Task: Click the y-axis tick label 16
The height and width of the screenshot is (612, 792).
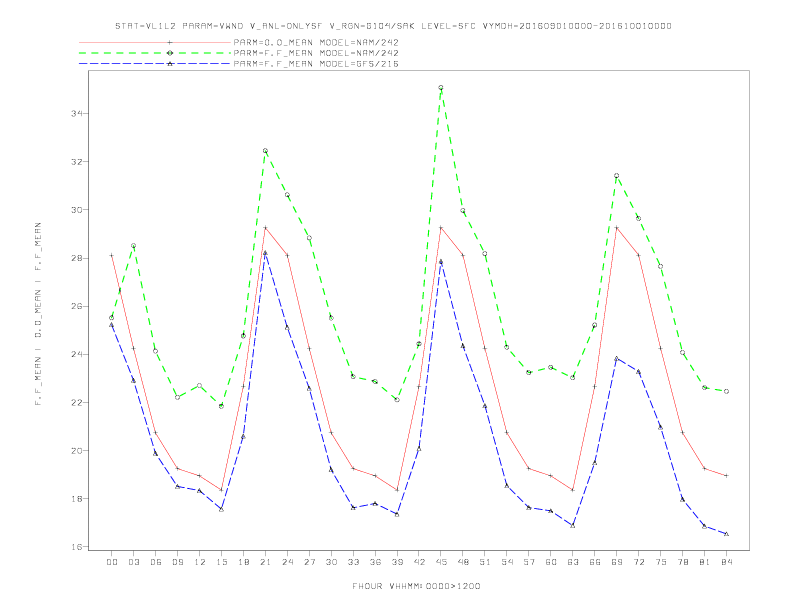Action: (77, 547)
